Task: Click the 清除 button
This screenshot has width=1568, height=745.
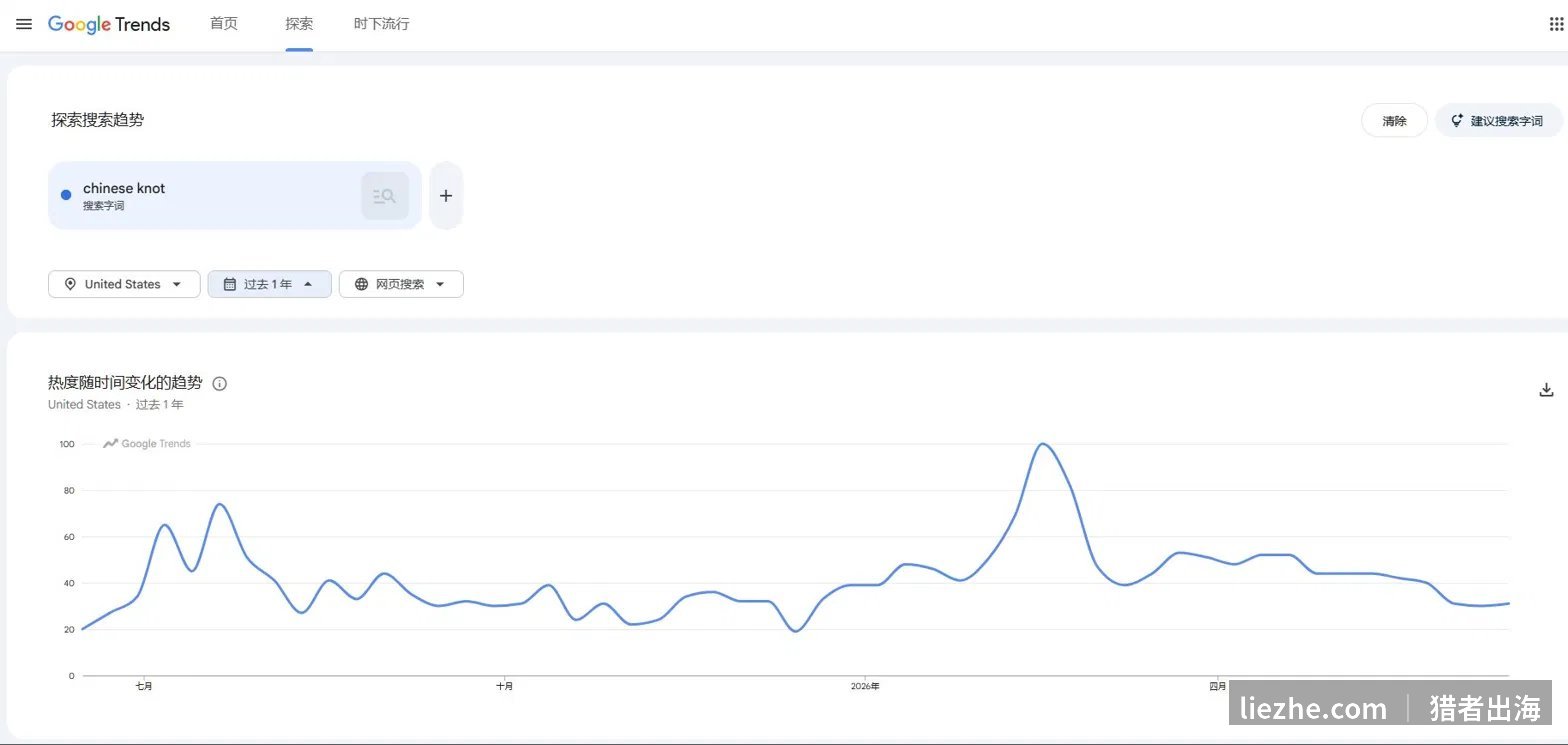Action: 1394,121
